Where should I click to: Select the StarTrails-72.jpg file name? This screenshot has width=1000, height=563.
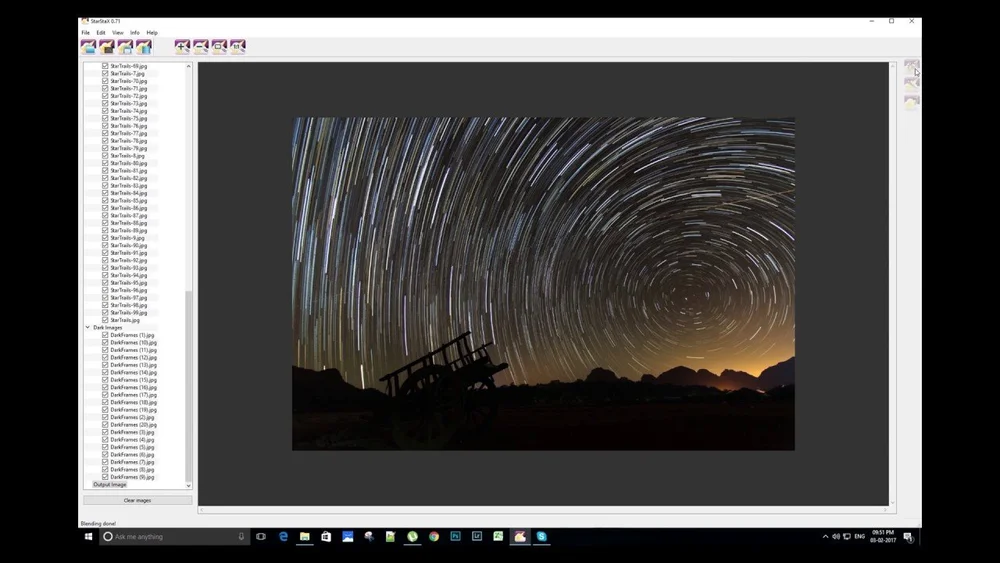click(128, 96)
